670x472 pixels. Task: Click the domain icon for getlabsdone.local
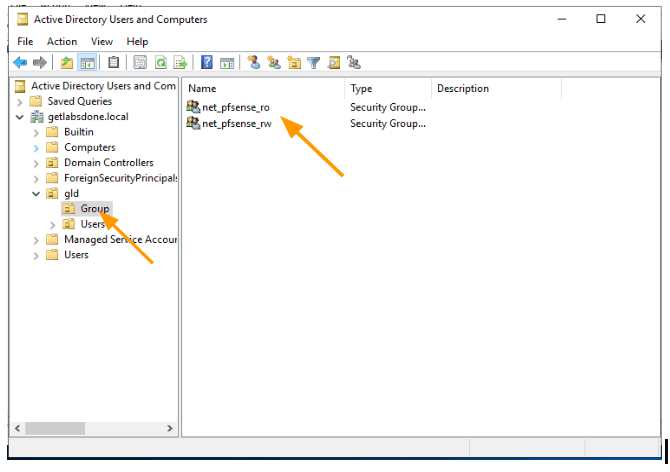(x=37, y=117)
